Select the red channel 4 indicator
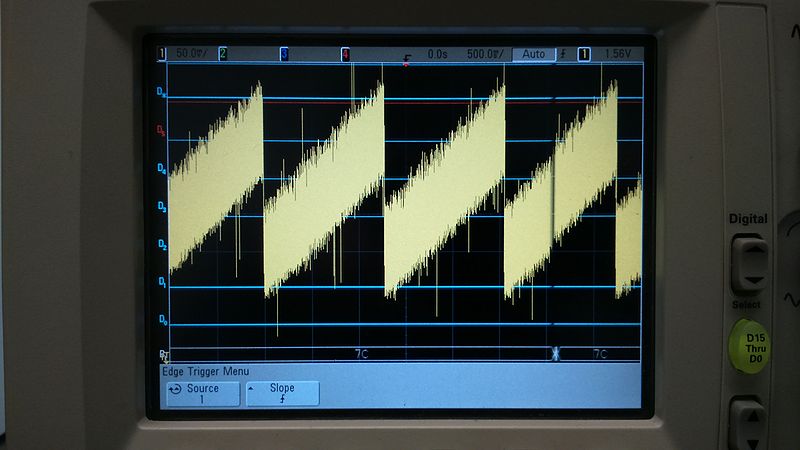Image resolution: width=800 pixels, height=450 pixels. point(345,54)
